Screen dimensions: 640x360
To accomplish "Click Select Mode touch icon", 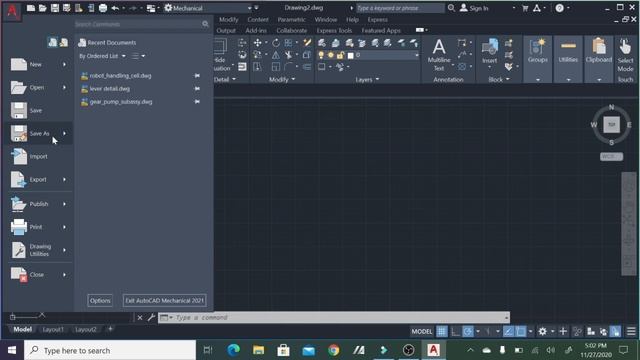I will [625, 47].
